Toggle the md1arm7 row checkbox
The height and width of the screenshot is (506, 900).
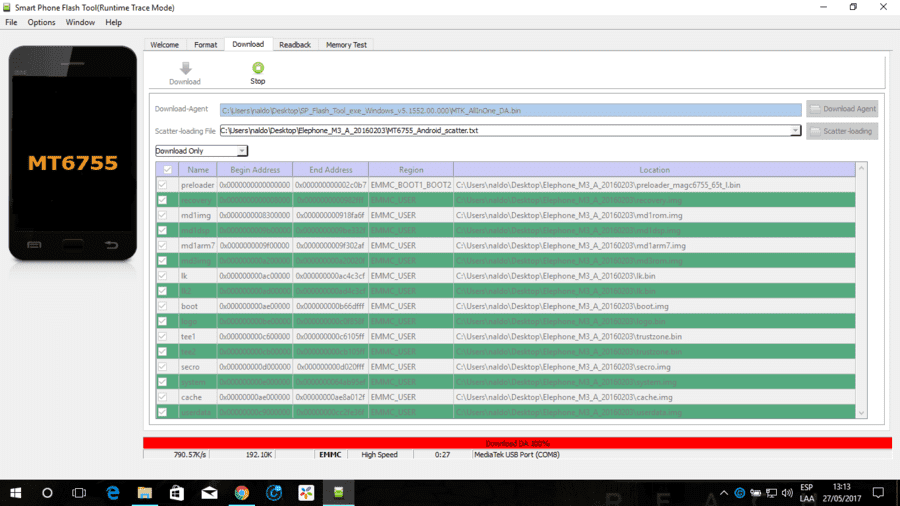[162, 246]
